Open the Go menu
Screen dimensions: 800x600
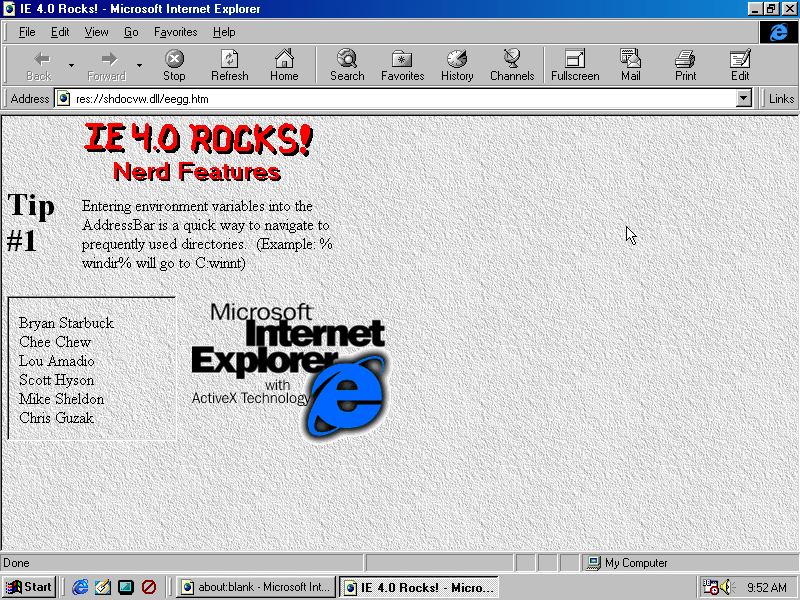point(131,32)
